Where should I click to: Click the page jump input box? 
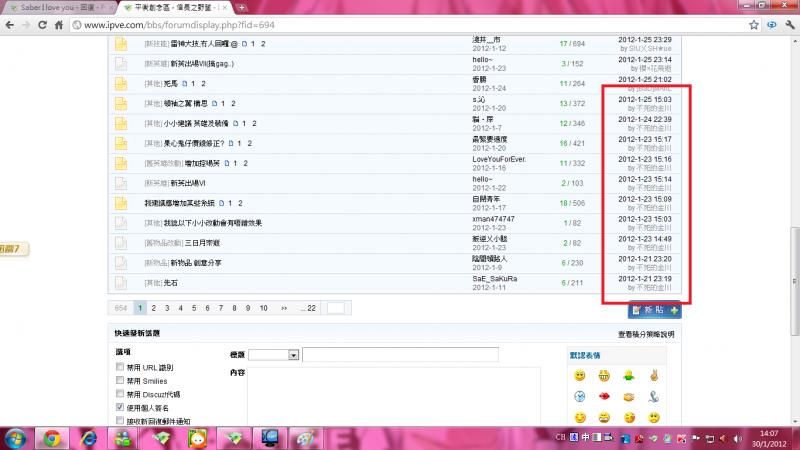click(x=336, y=308)
